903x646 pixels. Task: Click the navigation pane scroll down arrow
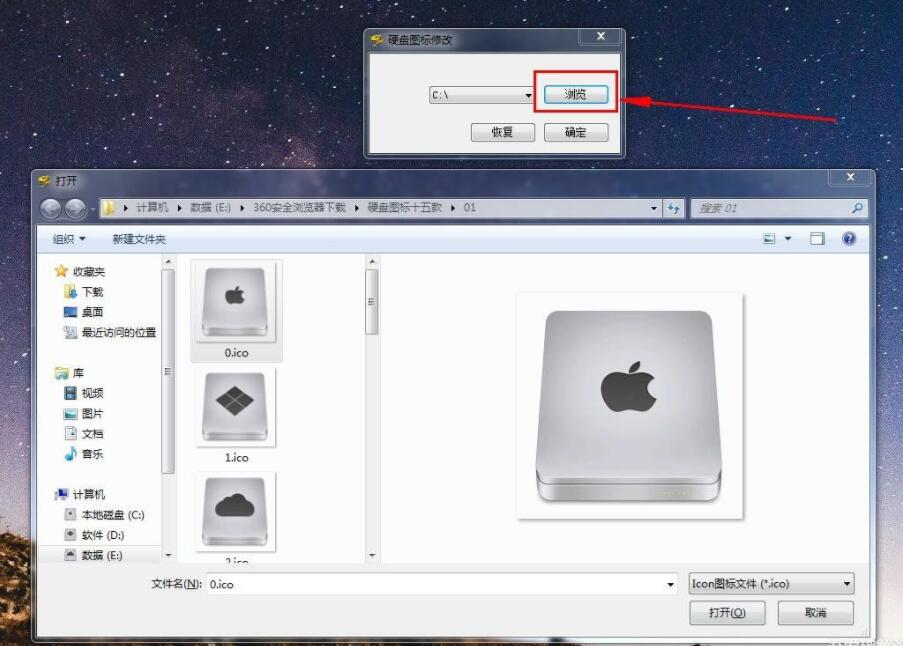click(168, 556)
